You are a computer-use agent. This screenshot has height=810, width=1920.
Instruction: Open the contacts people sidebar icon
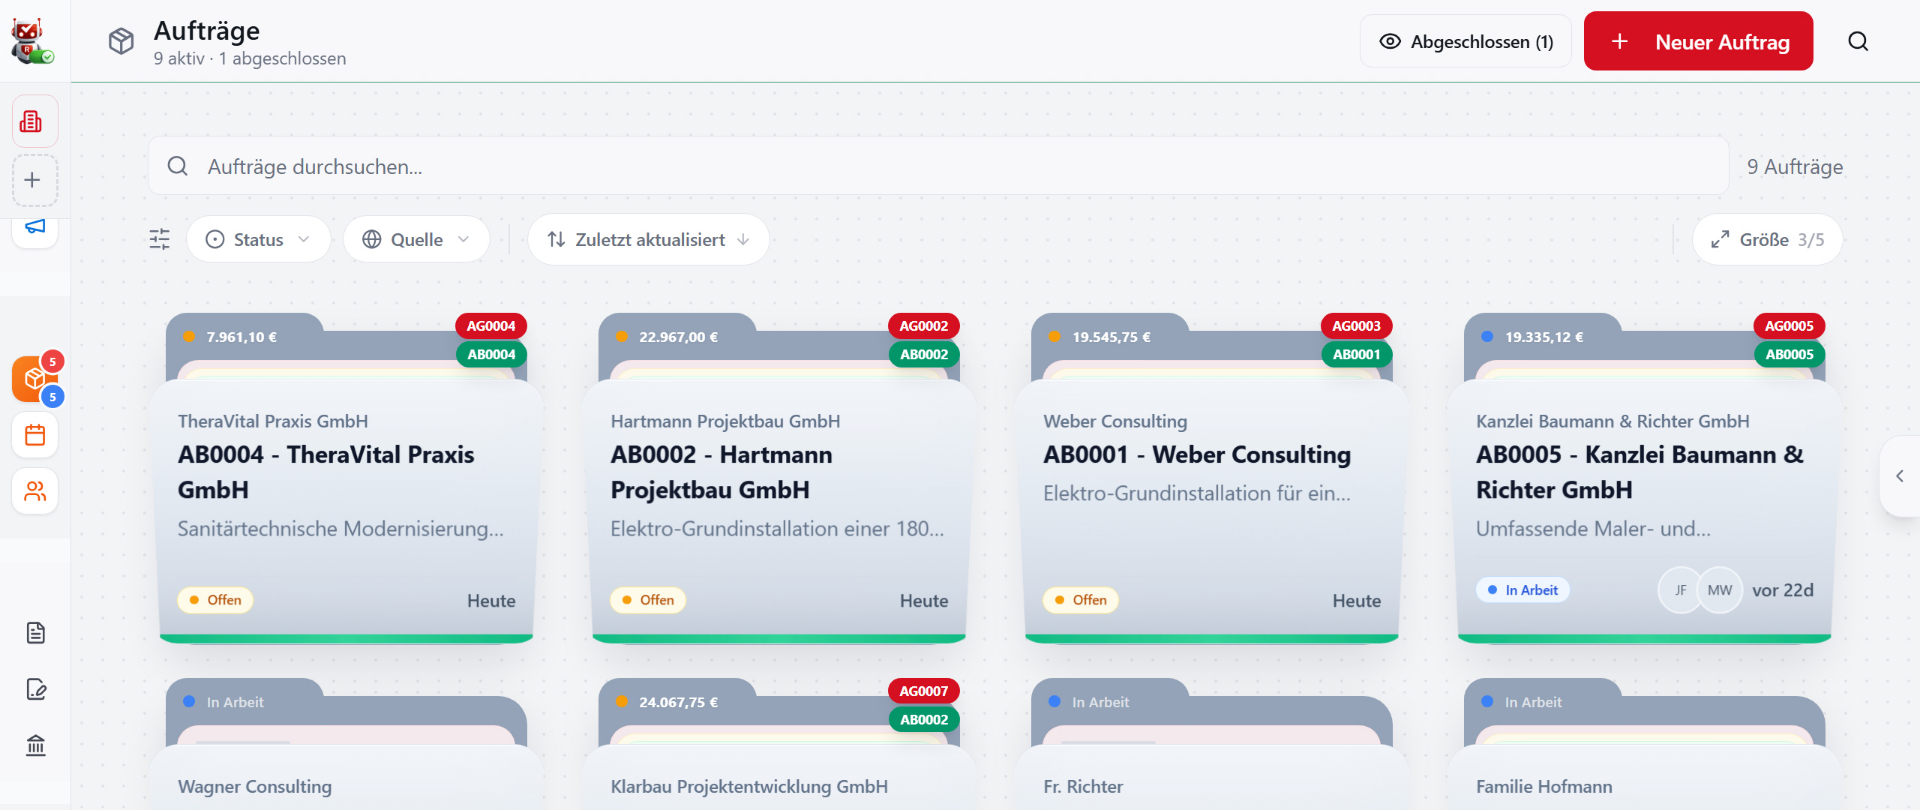[35, 491]
